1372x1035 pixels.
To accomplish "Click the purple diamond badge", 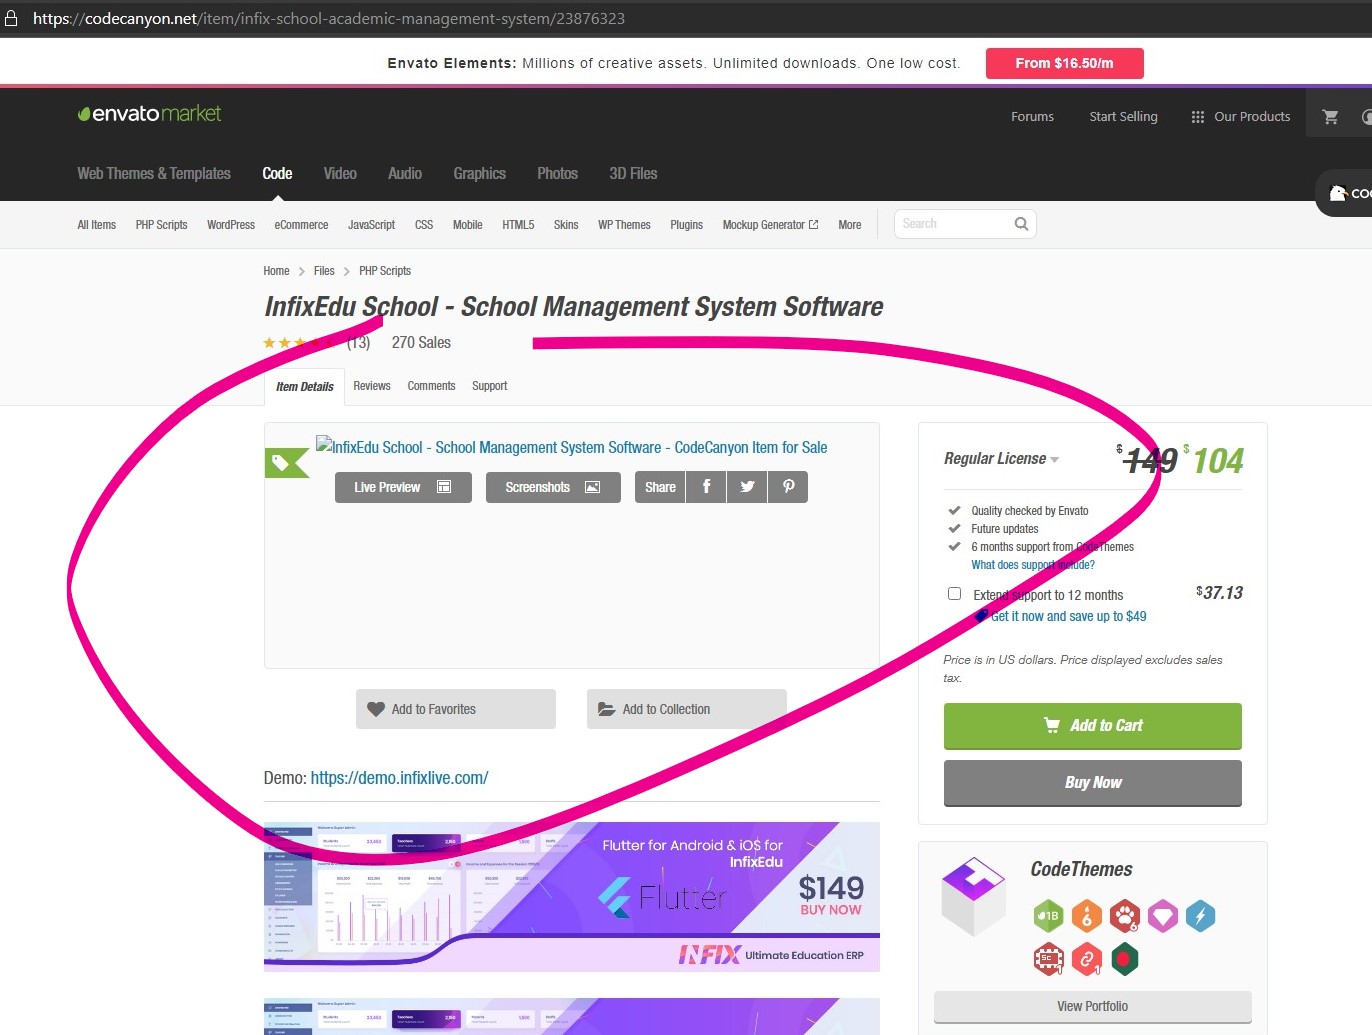I will [1163, 915].
